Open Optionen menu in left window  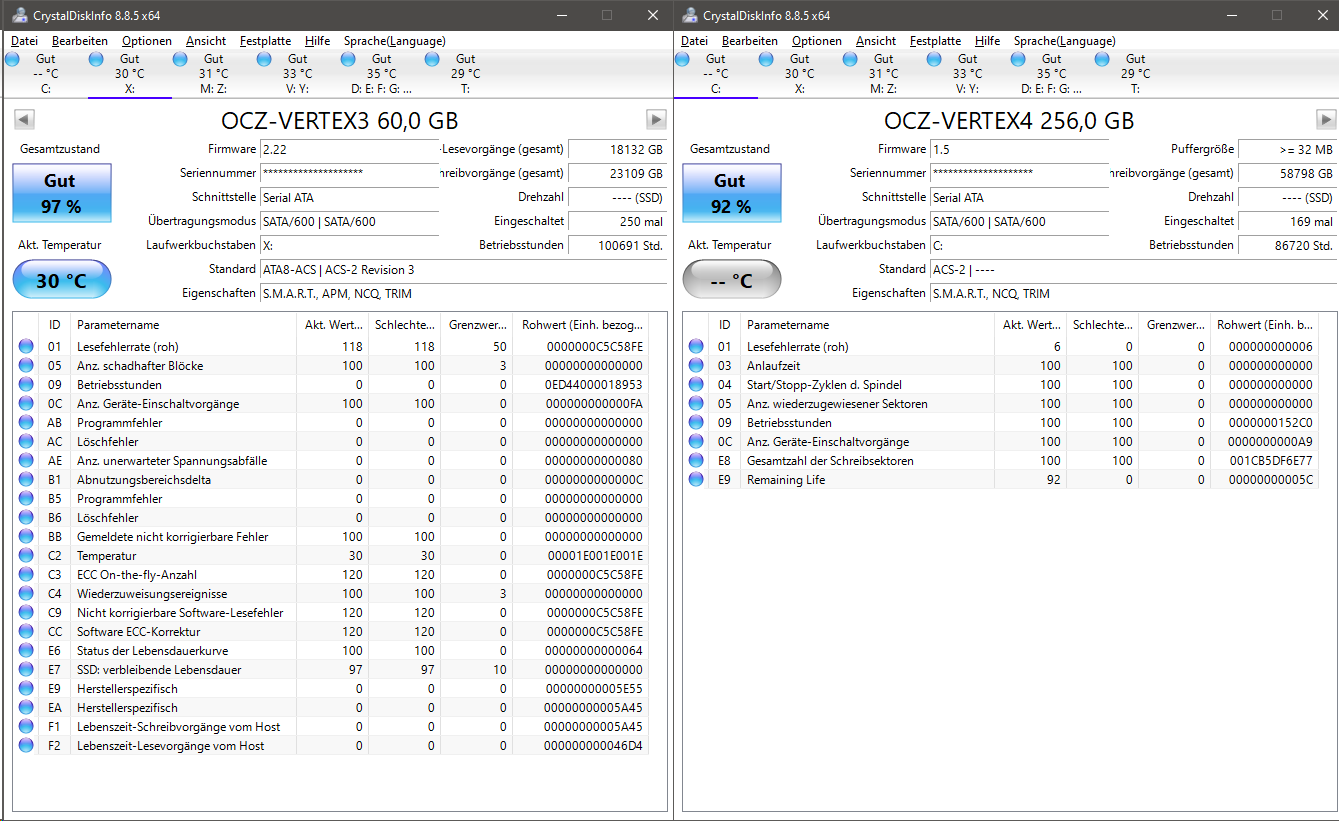tap(147, 41)
